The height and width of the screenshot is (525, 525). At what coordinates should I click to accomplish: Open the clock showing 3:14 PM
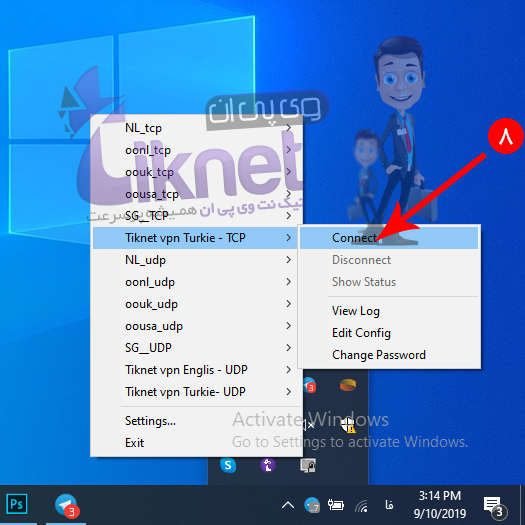[x=440, y=505]
